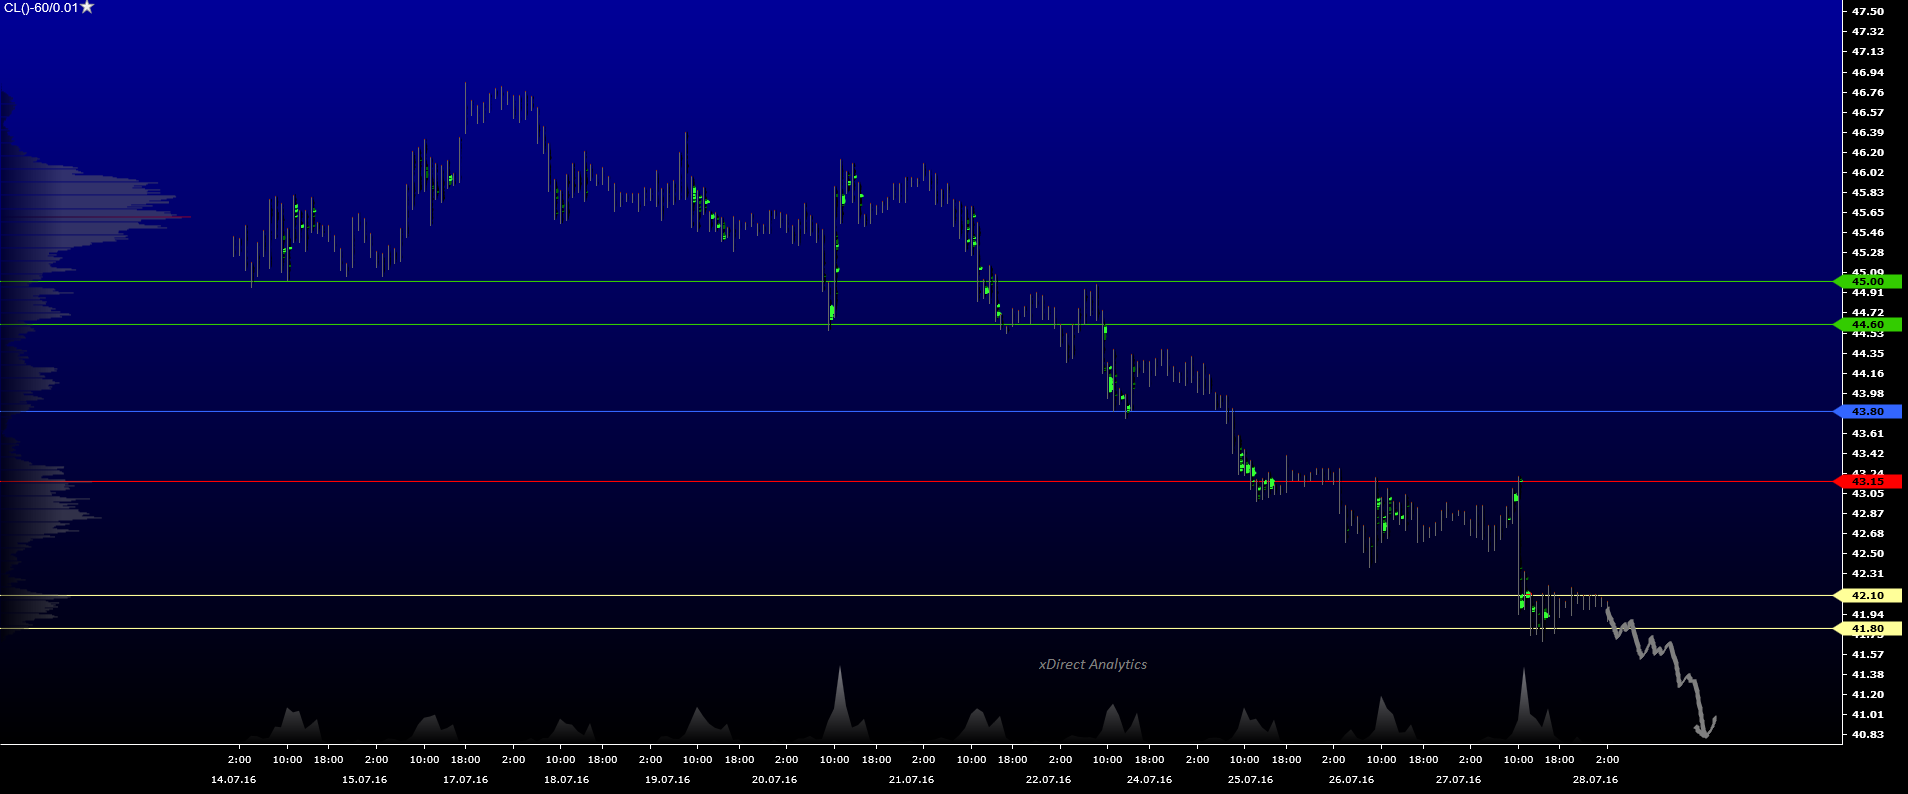
Task: Click the 20.07.16 date label
Action: 774,780
